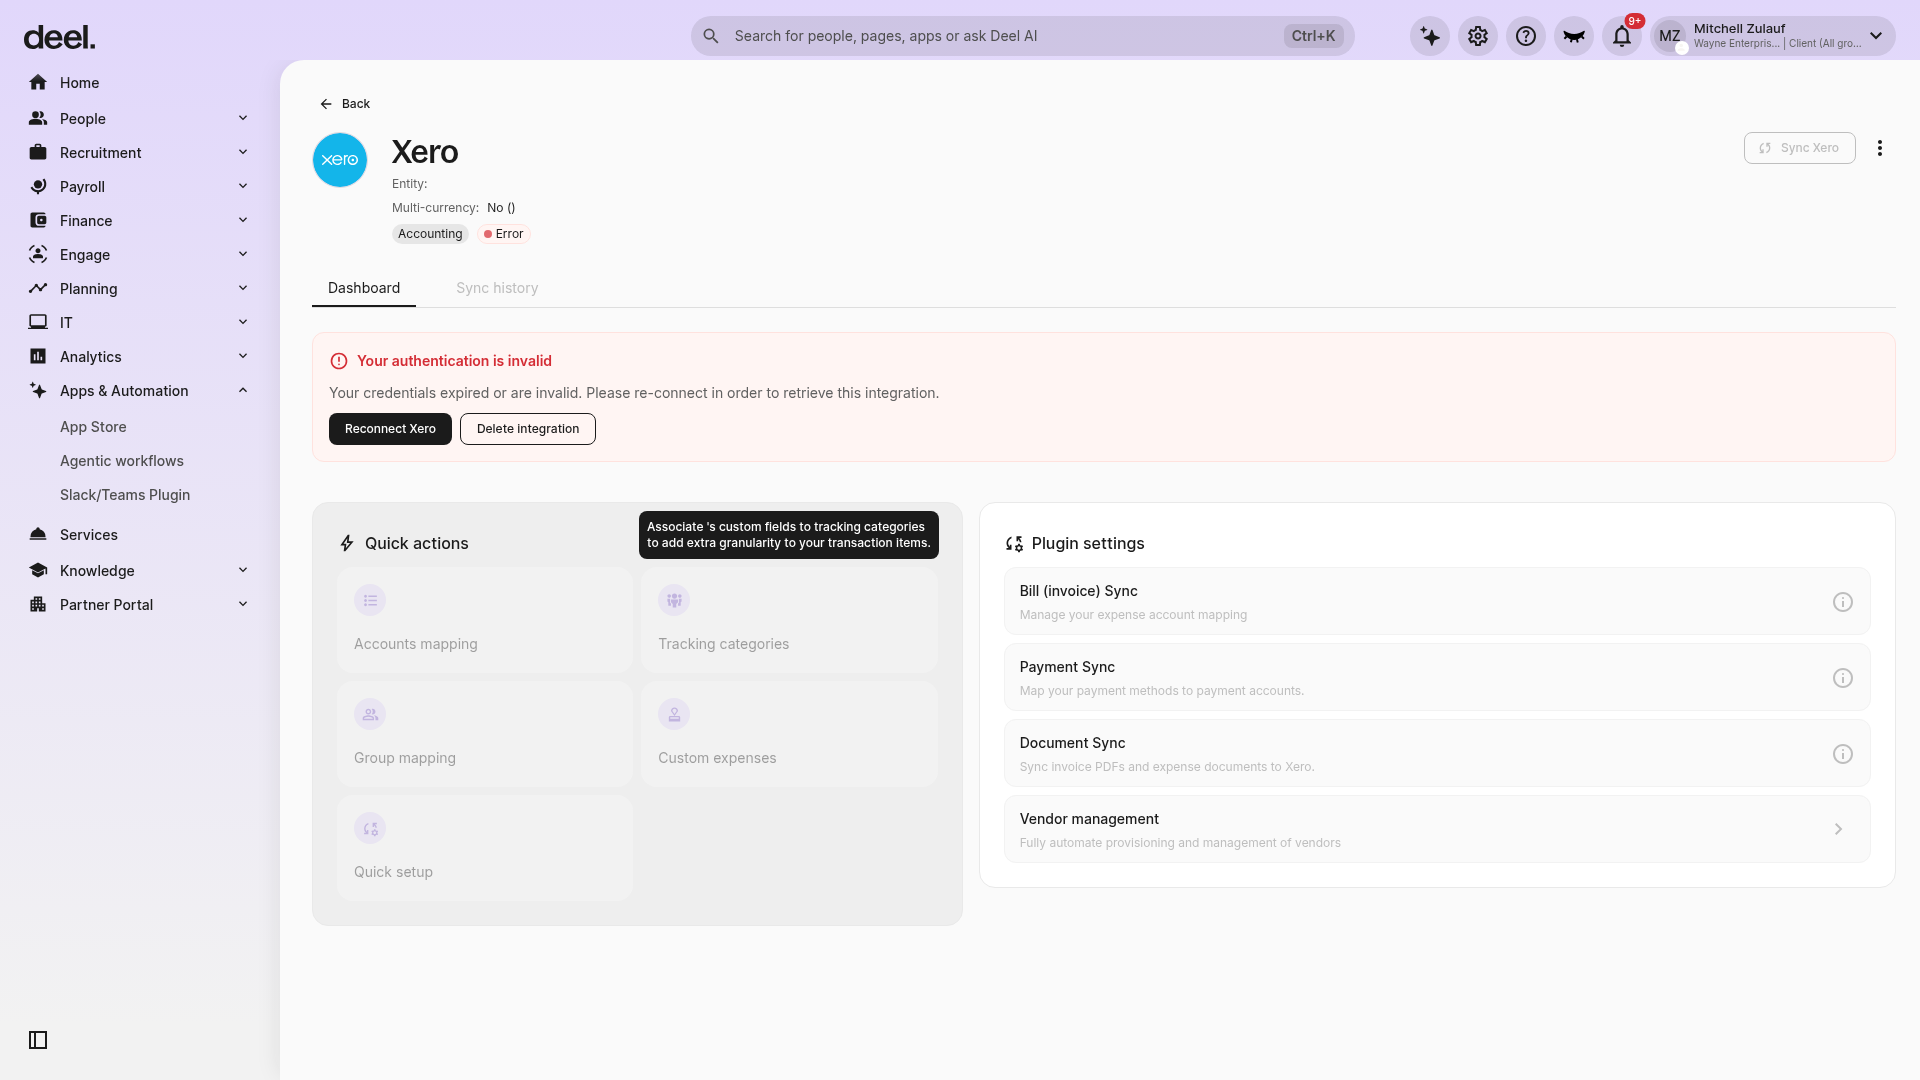Image resolution: width=1920 pixels, height=1080 pixels.
Task: Click info icon for Payment Sync
Action: [x=1843, y=678]
